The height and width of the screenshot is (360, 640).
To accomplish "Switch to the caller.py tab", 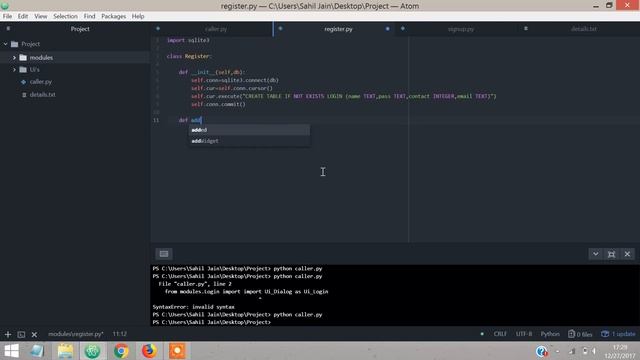I will [x=216, y=29].
